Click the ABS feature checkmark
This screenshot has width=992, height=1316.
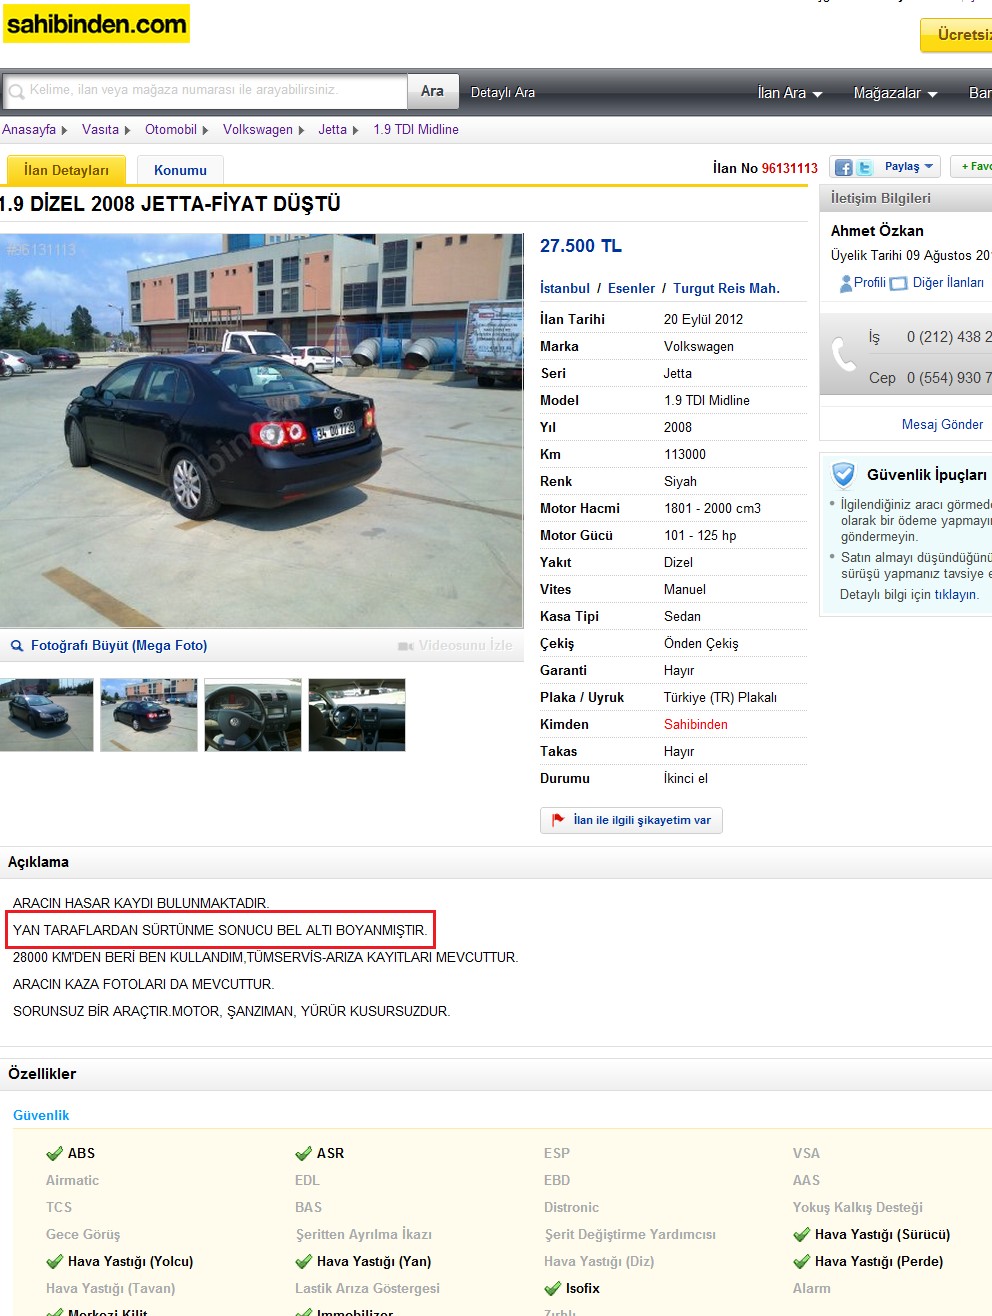(55, 1154)
